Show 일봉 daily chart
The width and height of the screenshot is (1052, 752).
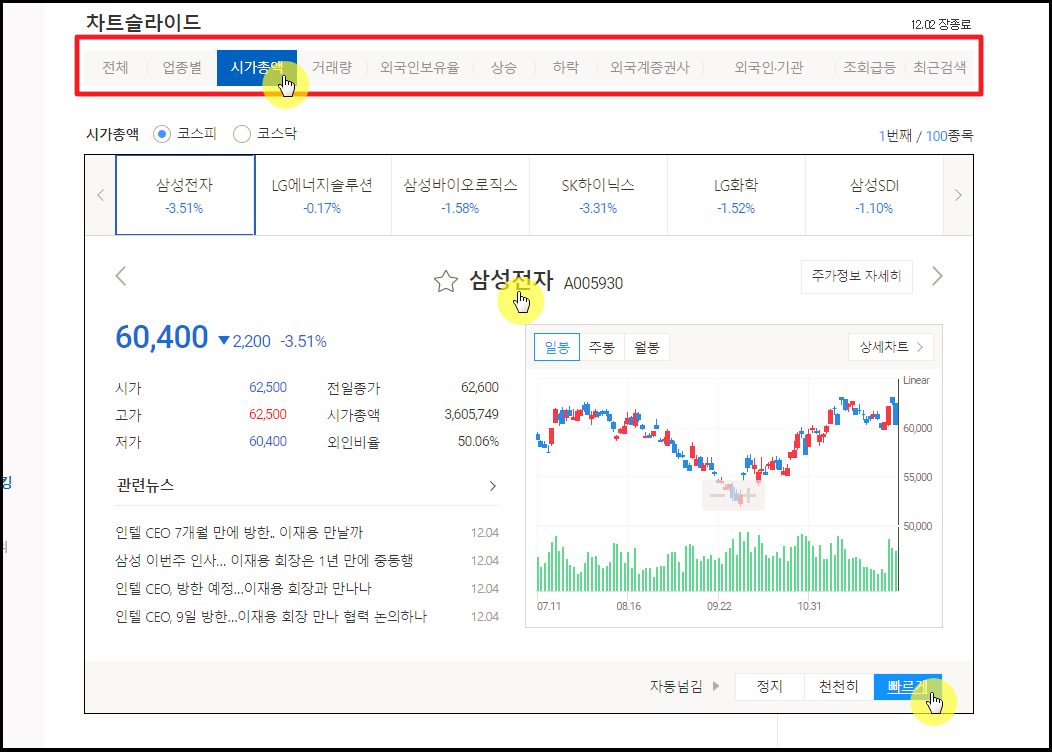tap(557, 347)
